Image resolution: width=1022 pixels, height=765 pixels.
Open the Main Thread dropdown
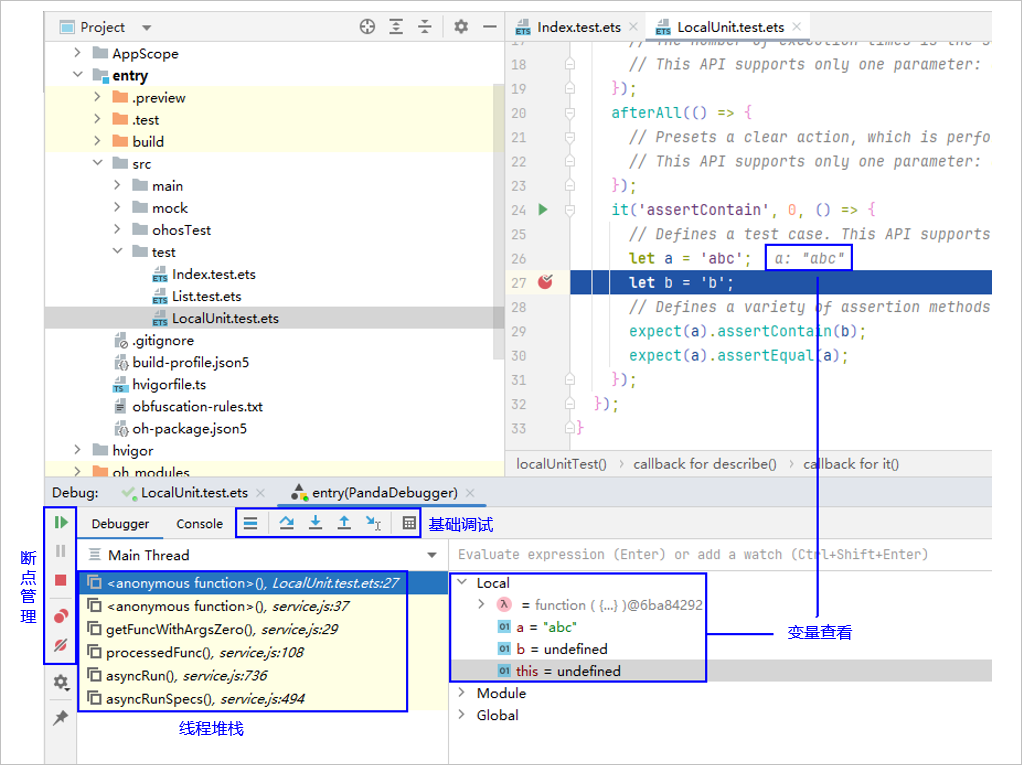(432, 555)
